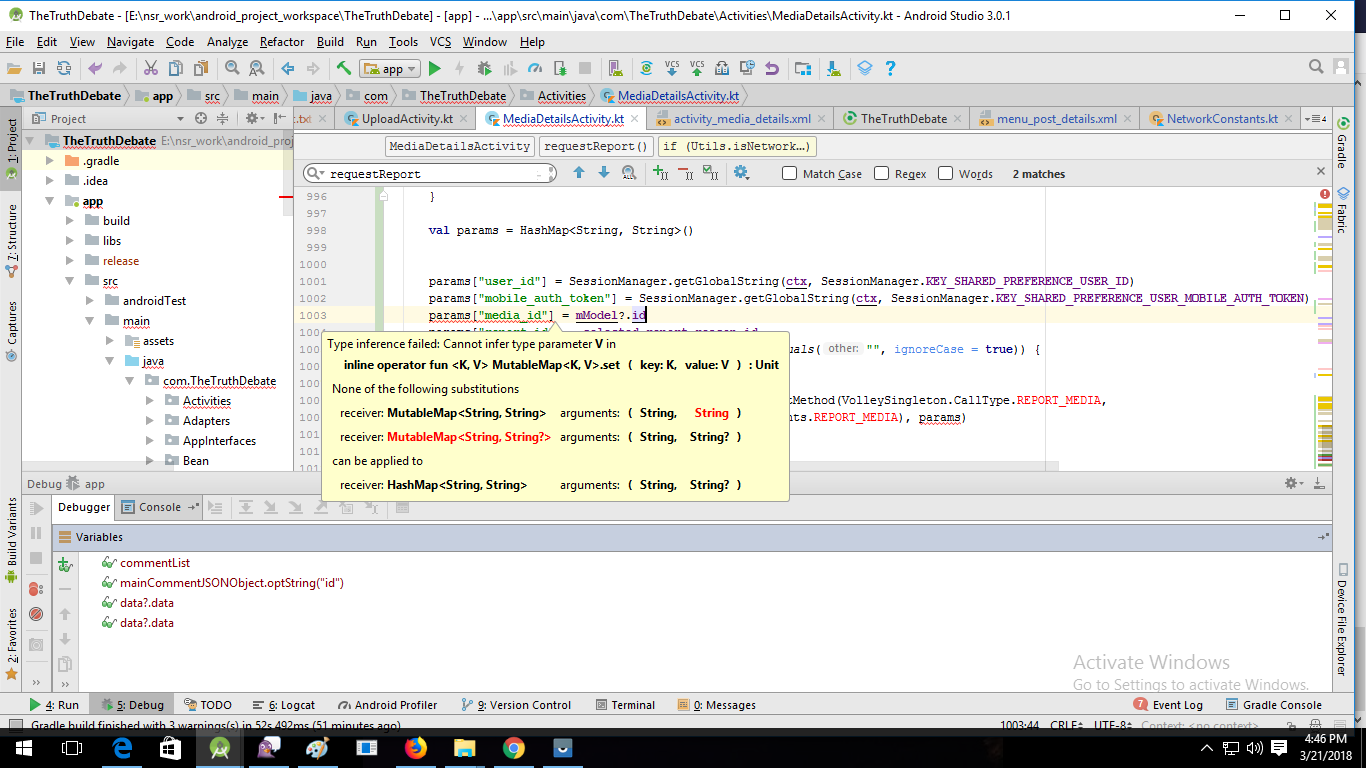
Task: Open the Terminal tool window
Action: 625,705
